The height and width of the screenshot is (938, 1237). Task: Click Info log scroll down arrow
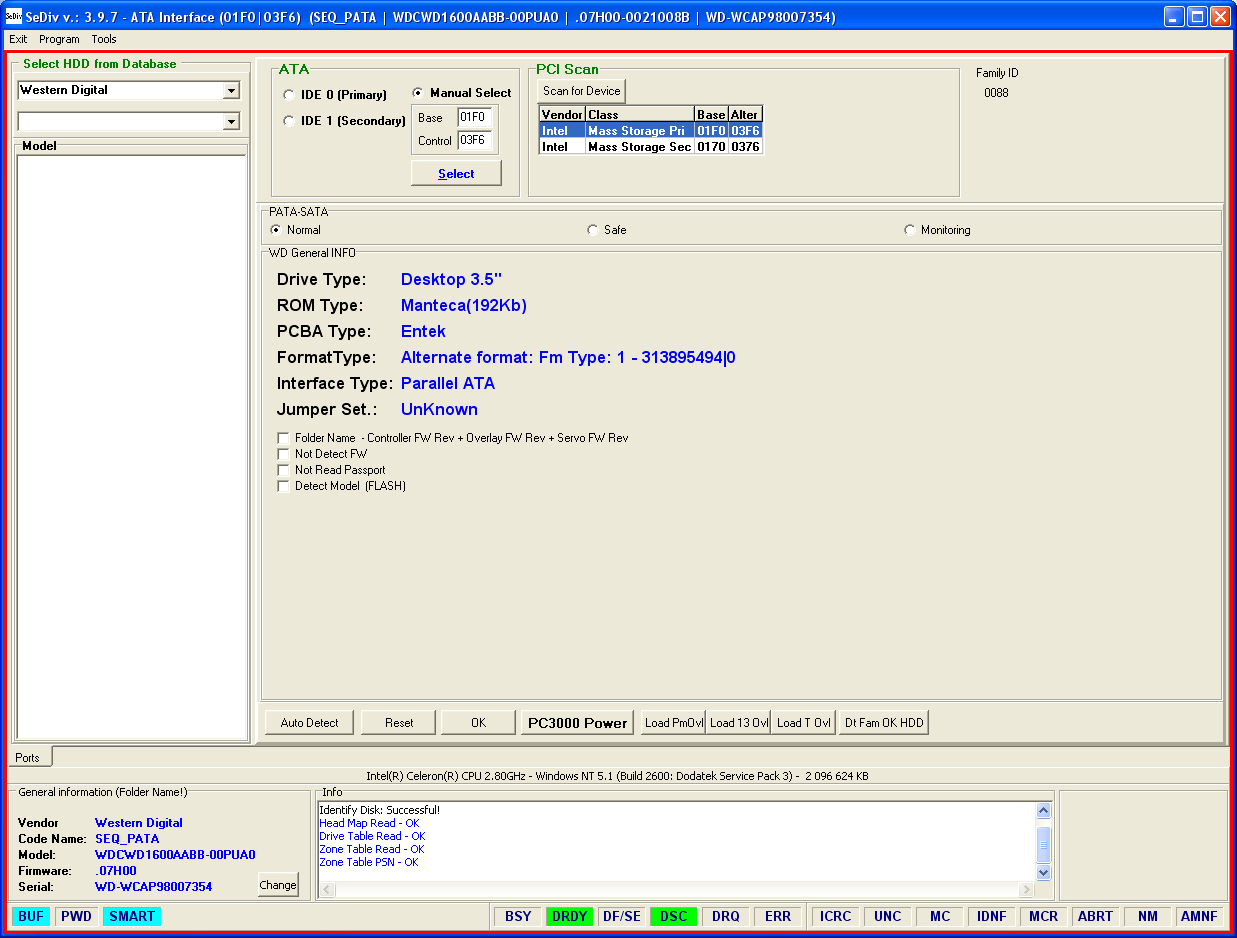(1044, 872)
